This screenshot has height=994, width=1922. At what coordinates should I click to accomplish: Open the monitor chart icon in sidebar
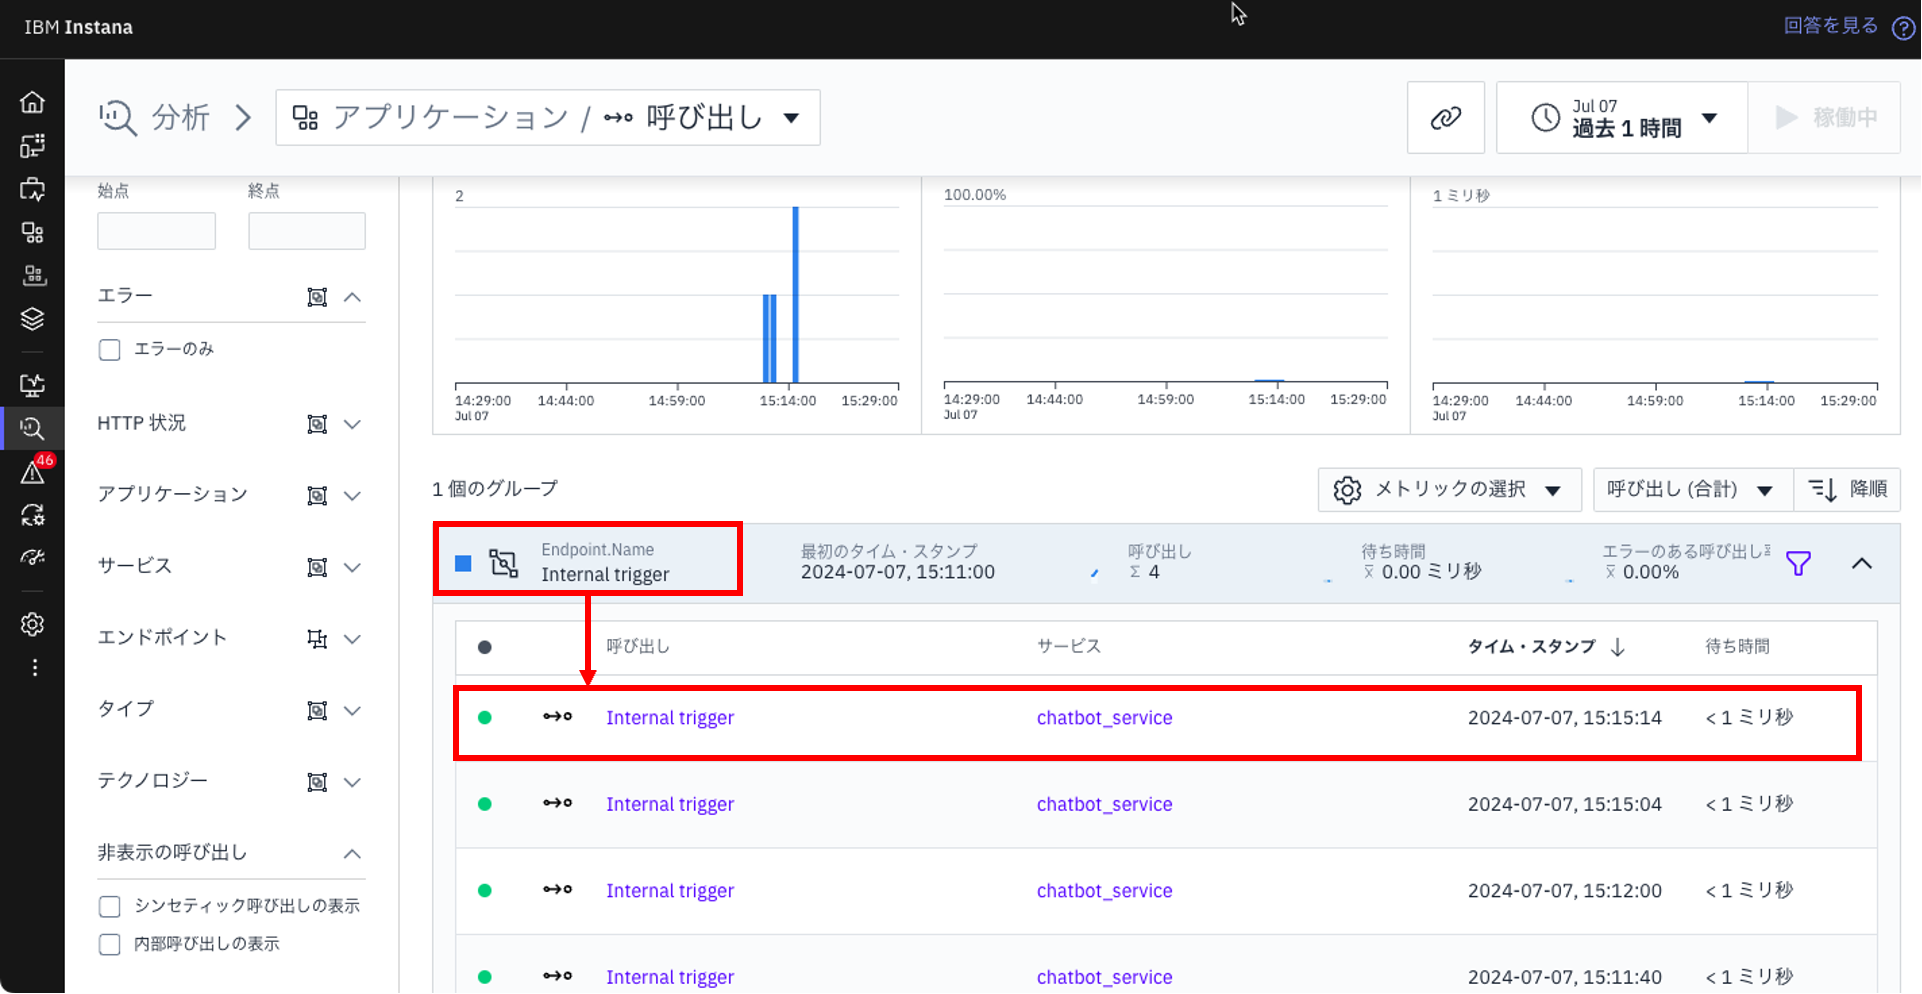click(x=32, y=385)
